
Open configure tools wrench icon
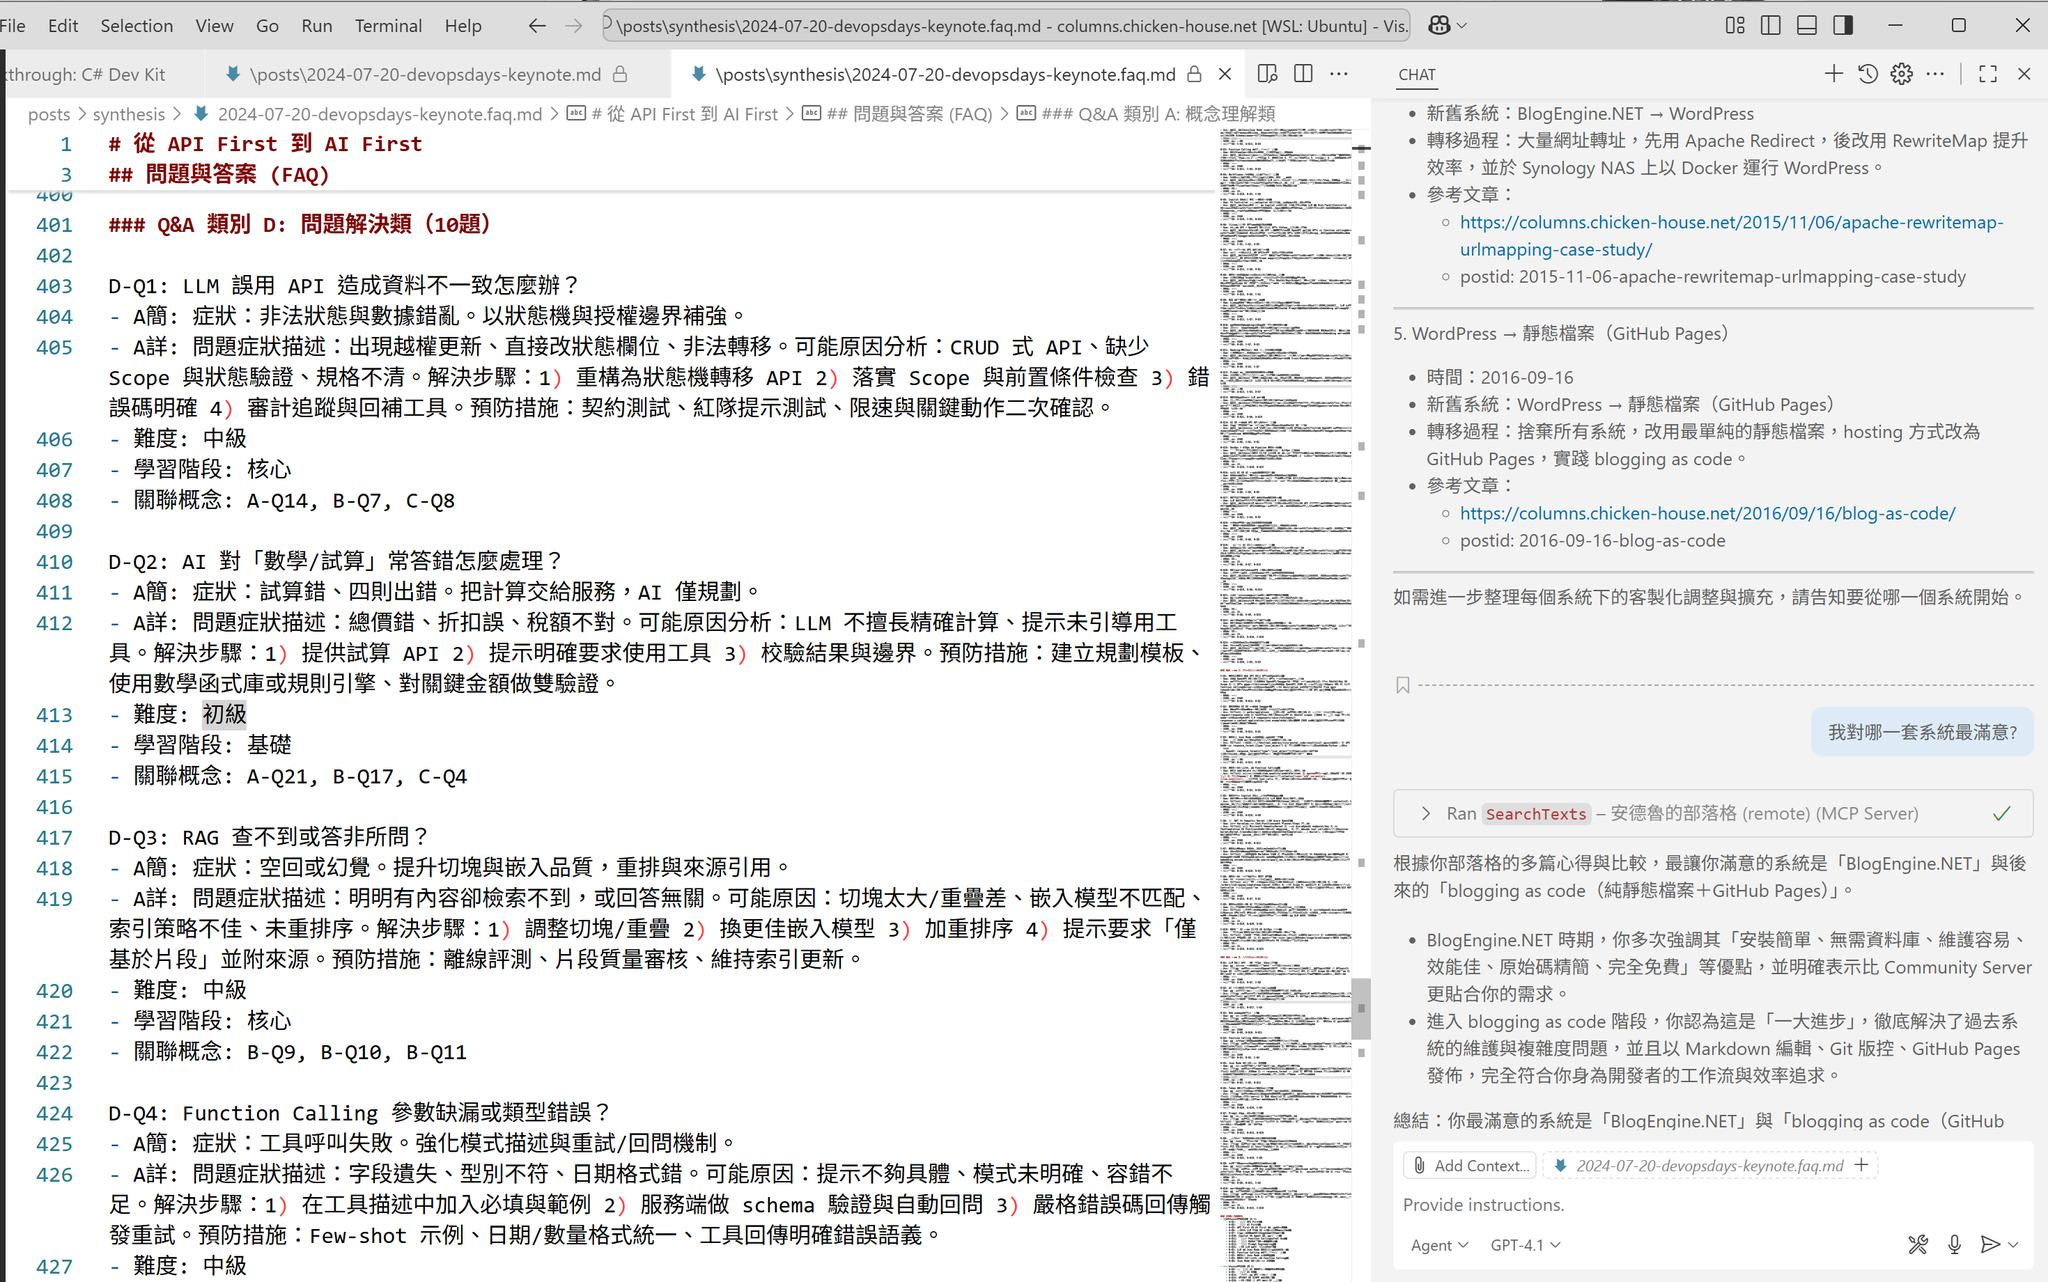[1917, 1244]
